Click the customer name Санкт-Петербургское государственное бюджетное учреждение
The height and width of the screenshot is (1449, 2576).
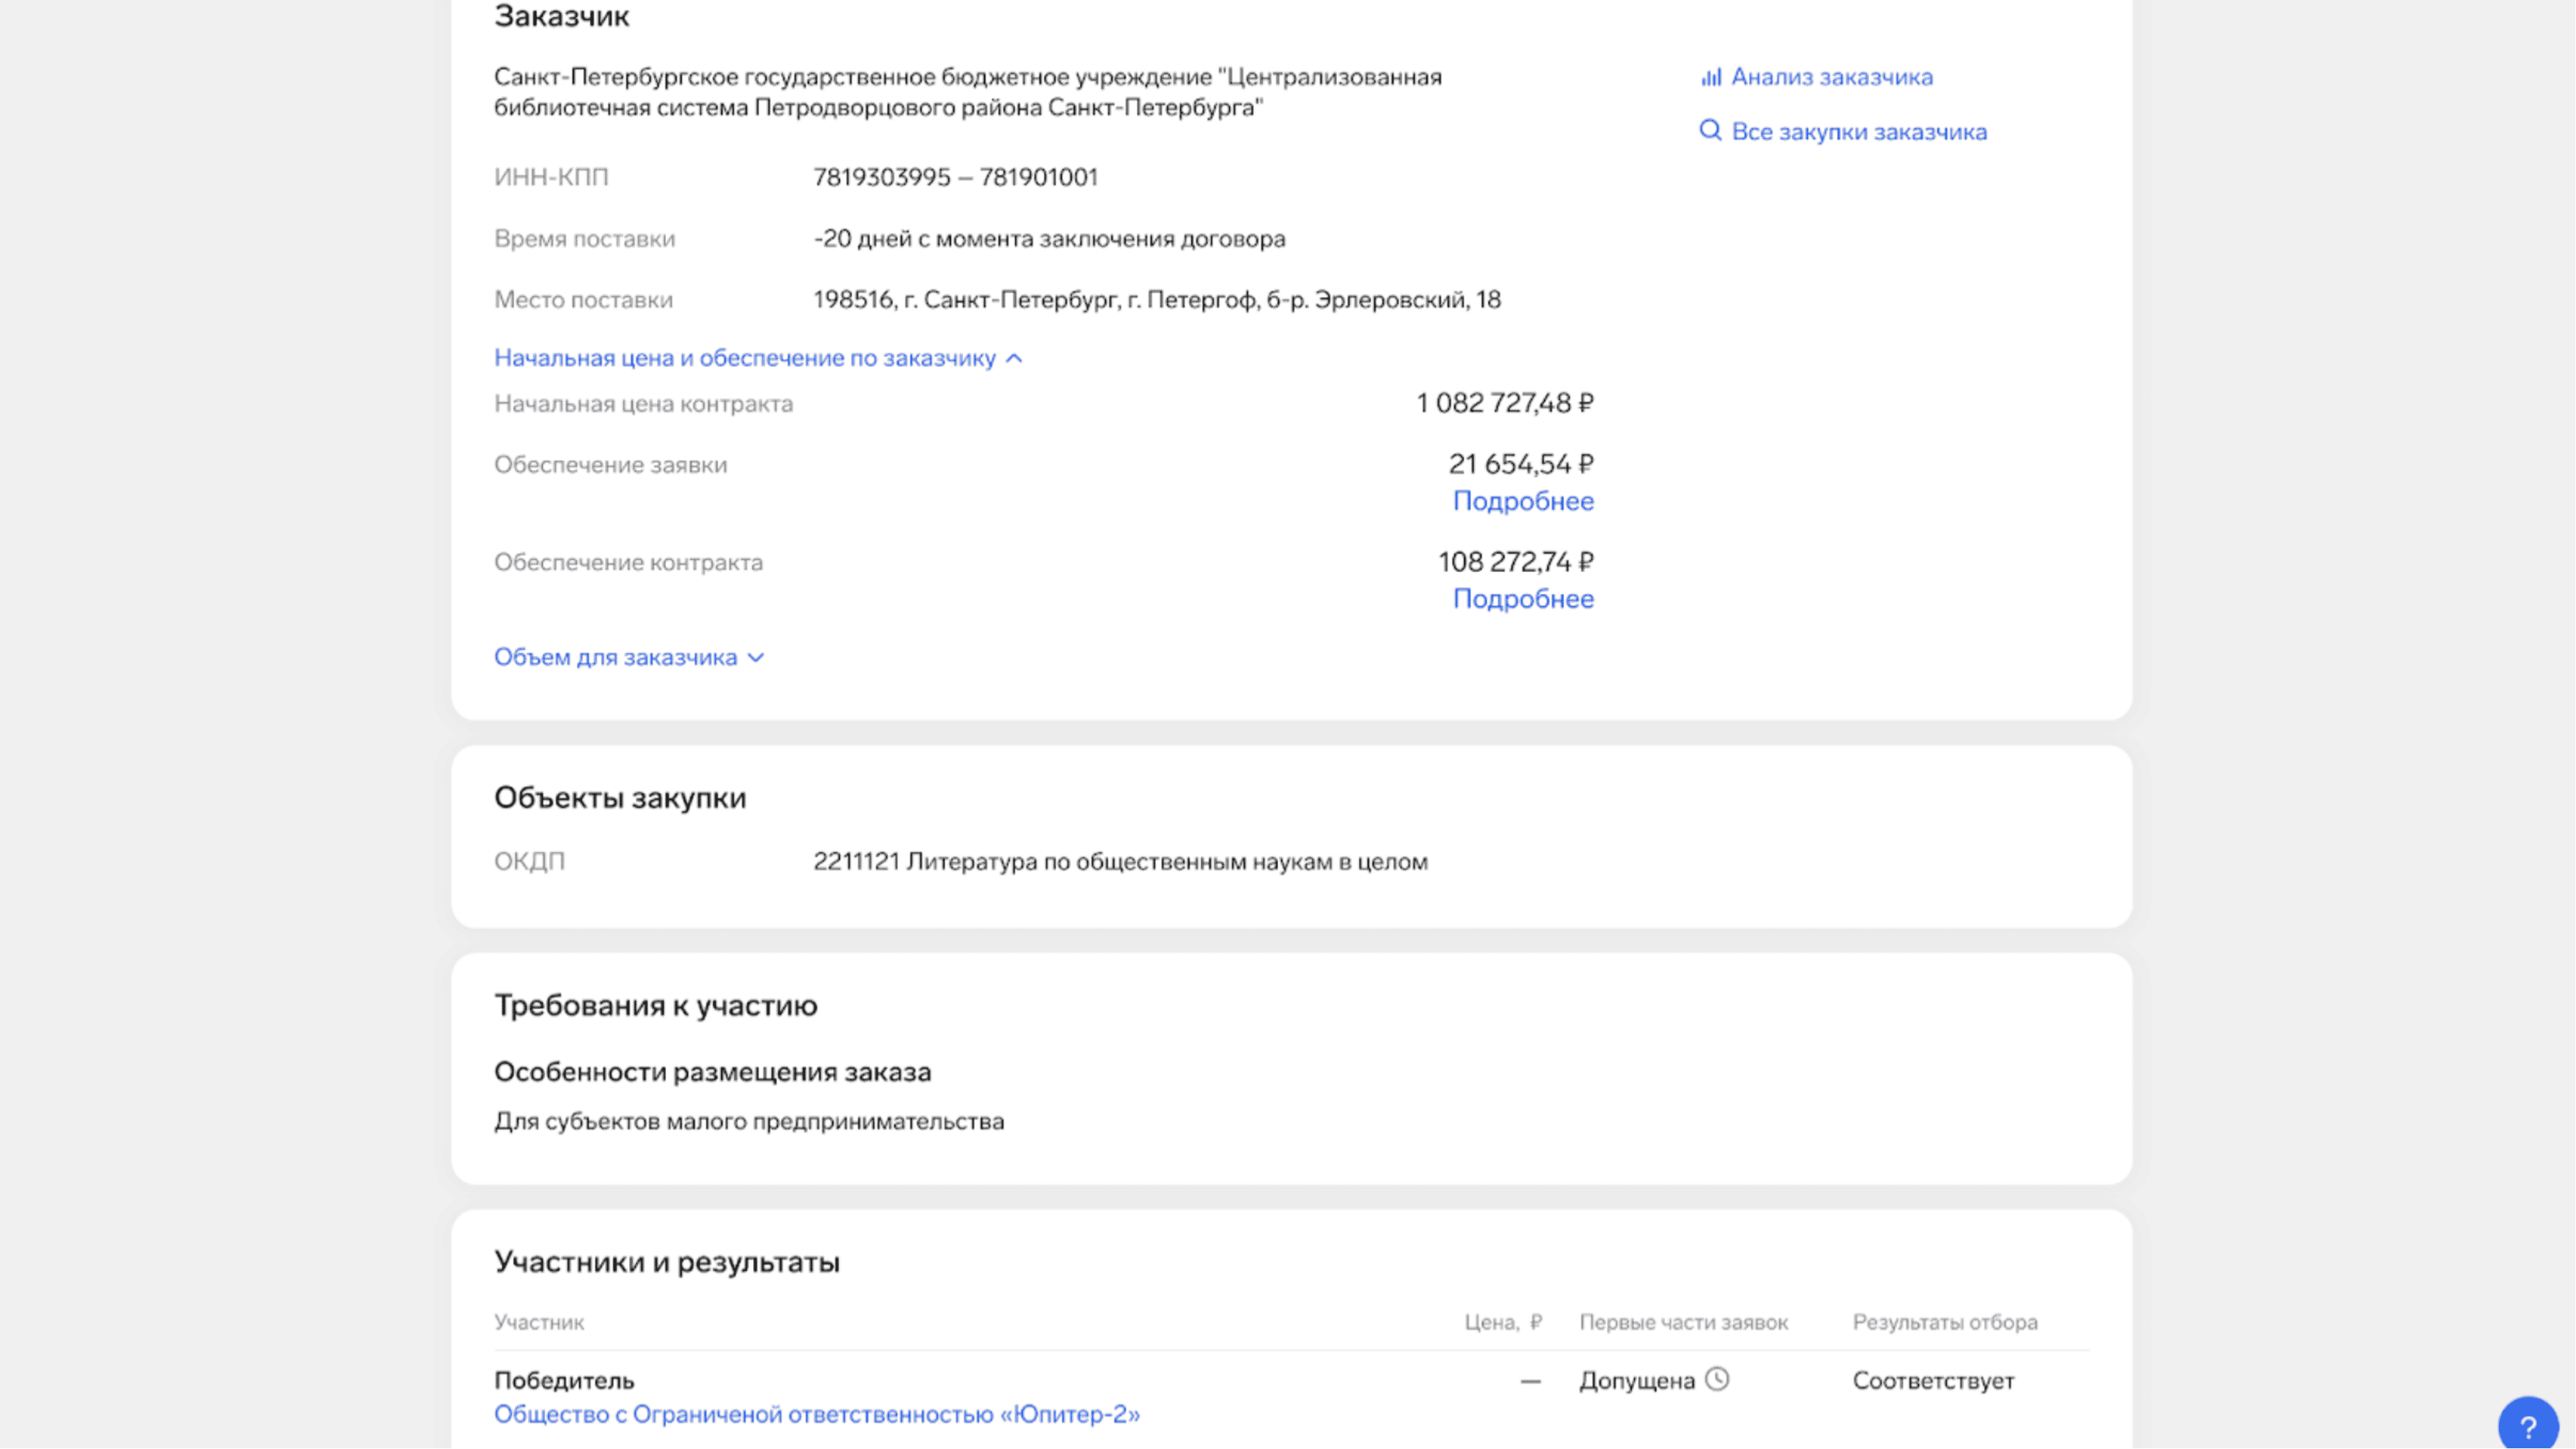click(x=968, y=92)
